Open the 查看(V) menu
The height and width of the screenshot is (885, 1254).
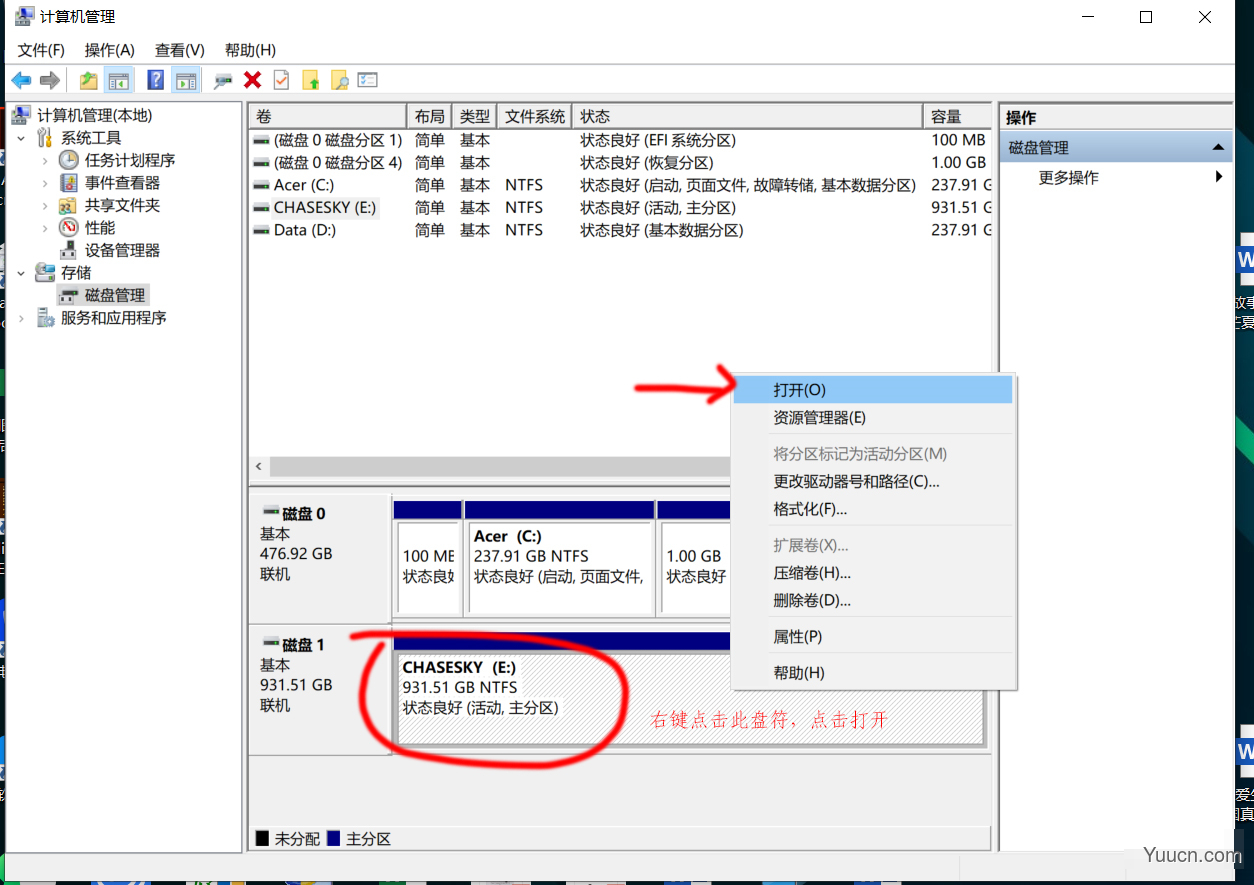(x=180, y=50)
